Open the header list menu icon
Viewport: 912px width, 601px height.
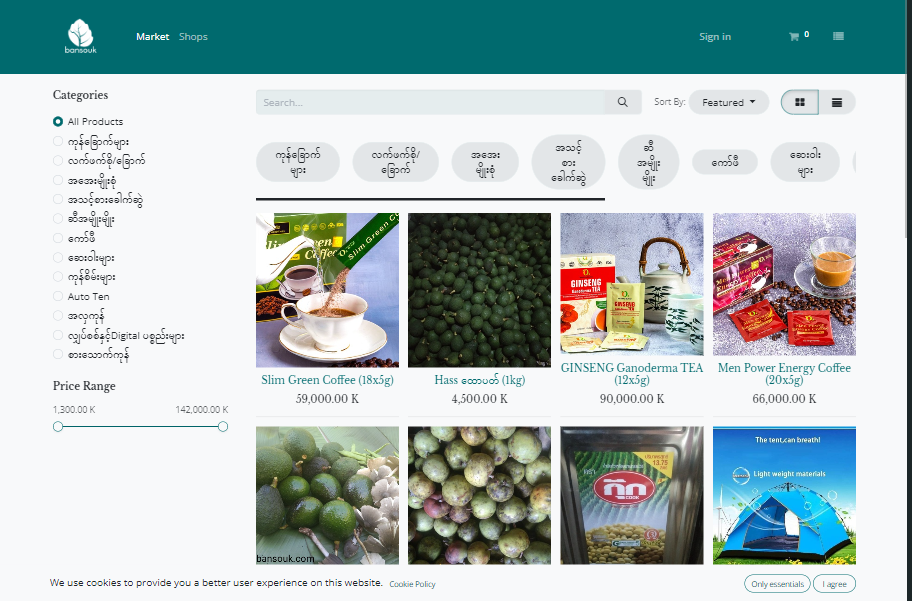(x=838, y=36)
